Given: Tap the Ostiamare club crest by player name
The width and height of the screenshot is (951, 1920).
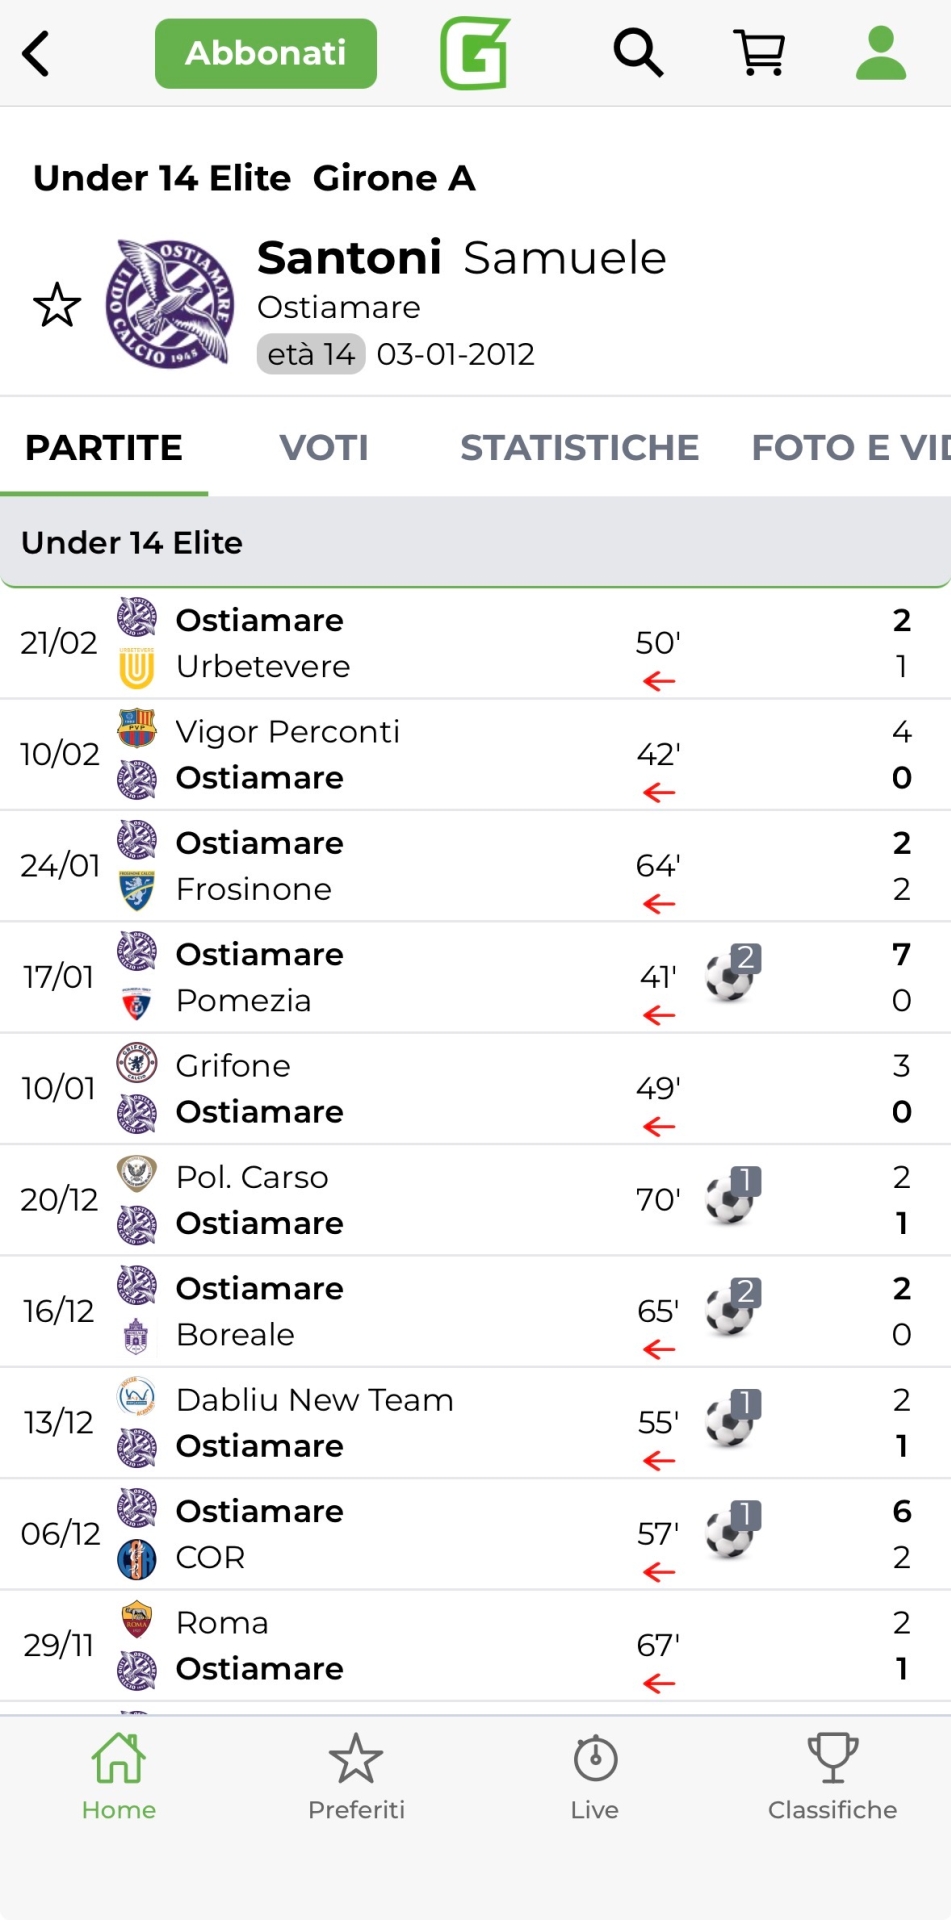Looking at the screenshot, I should [171, 303].
